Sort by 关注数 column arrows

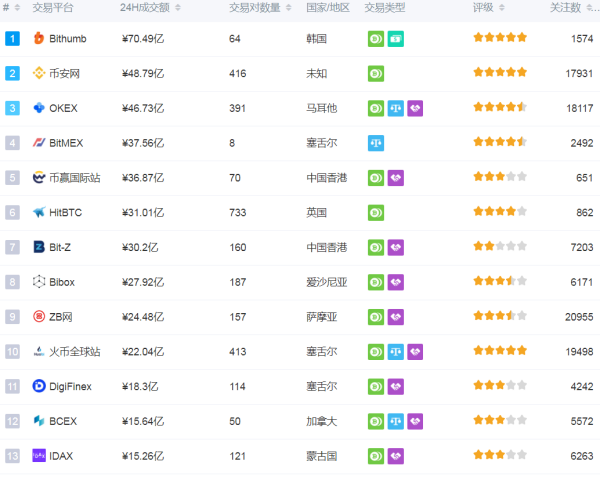pos(589,7)
